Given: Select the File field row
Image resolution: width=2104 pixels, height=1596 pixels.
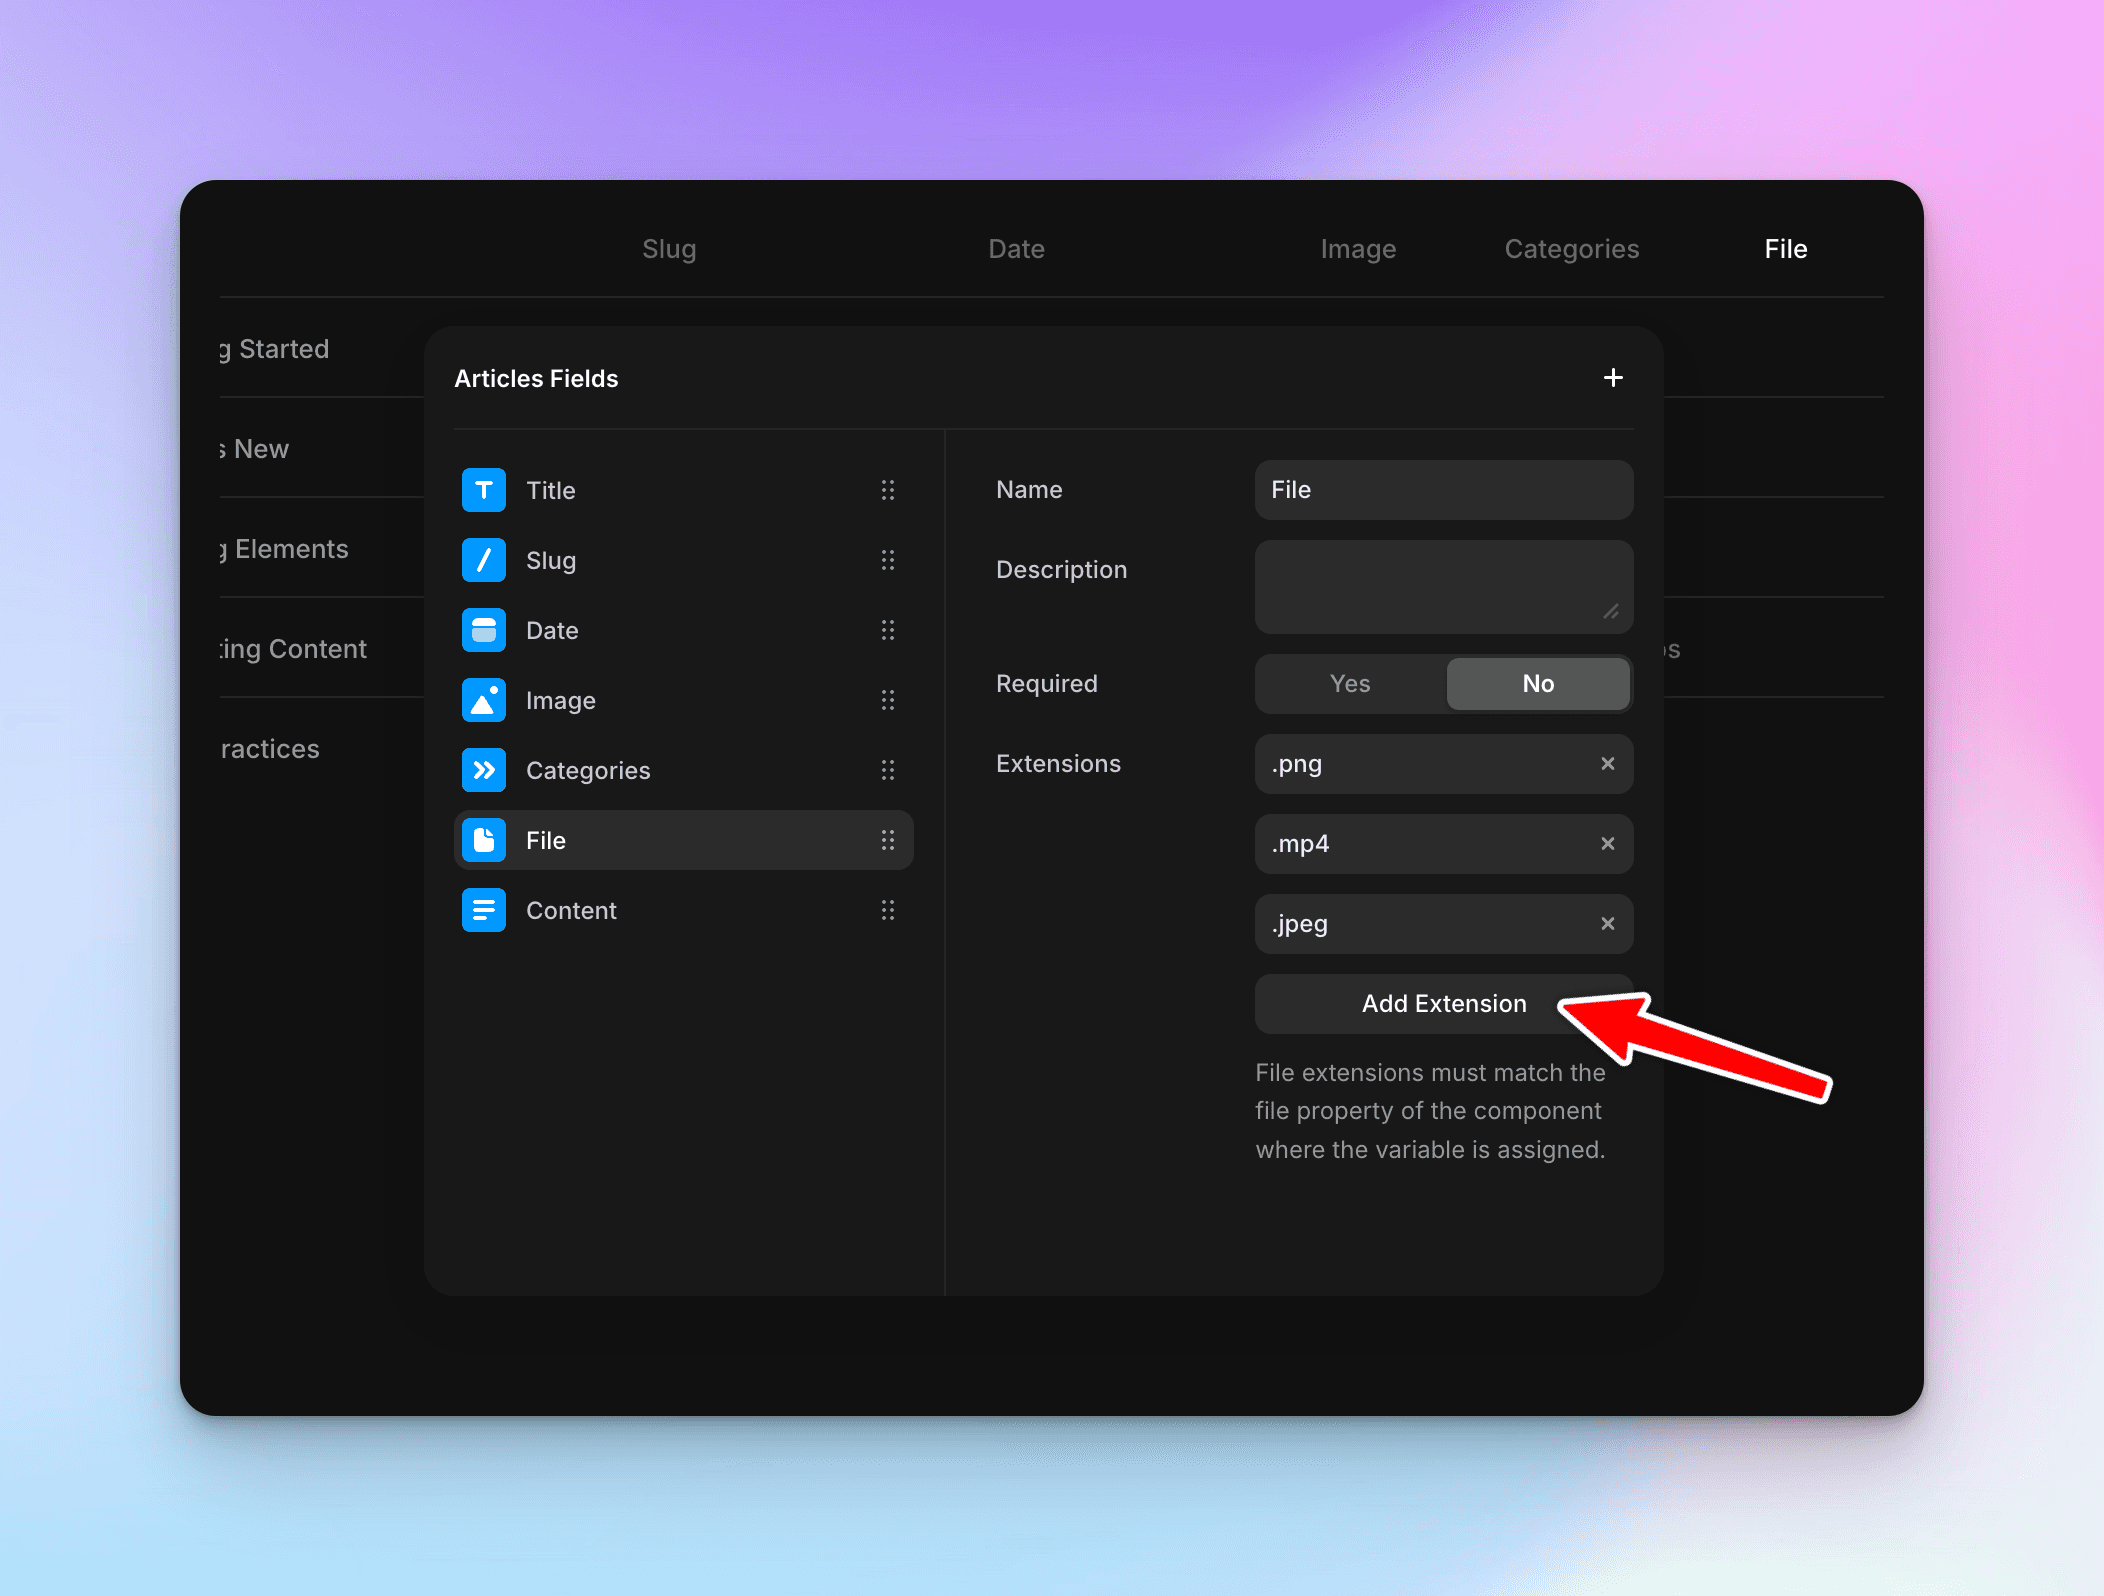Looking at the screenshot, I should [x=683, y=840].
